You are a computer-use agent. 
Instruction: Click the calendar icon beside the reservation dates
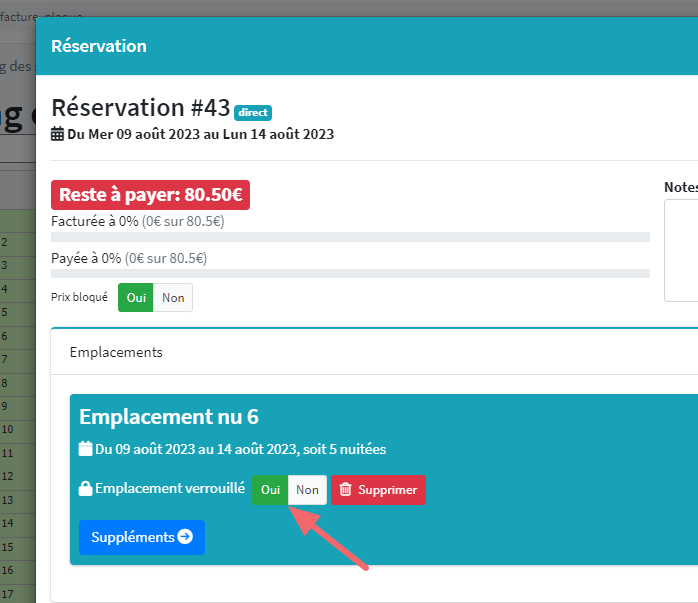point(58,134)
